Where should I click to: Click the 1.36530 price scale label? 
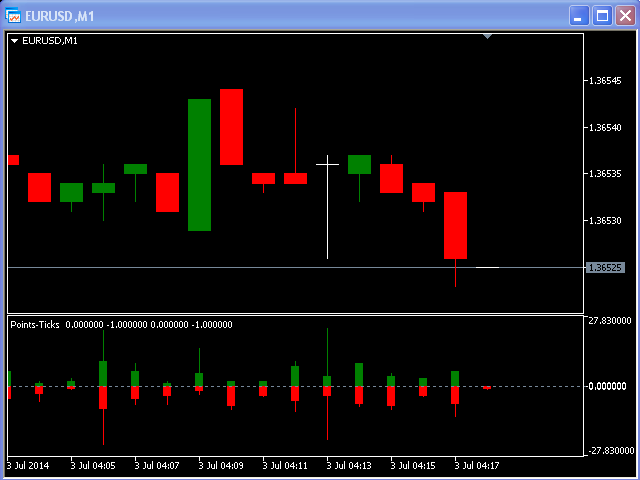(x=605, y=221)
